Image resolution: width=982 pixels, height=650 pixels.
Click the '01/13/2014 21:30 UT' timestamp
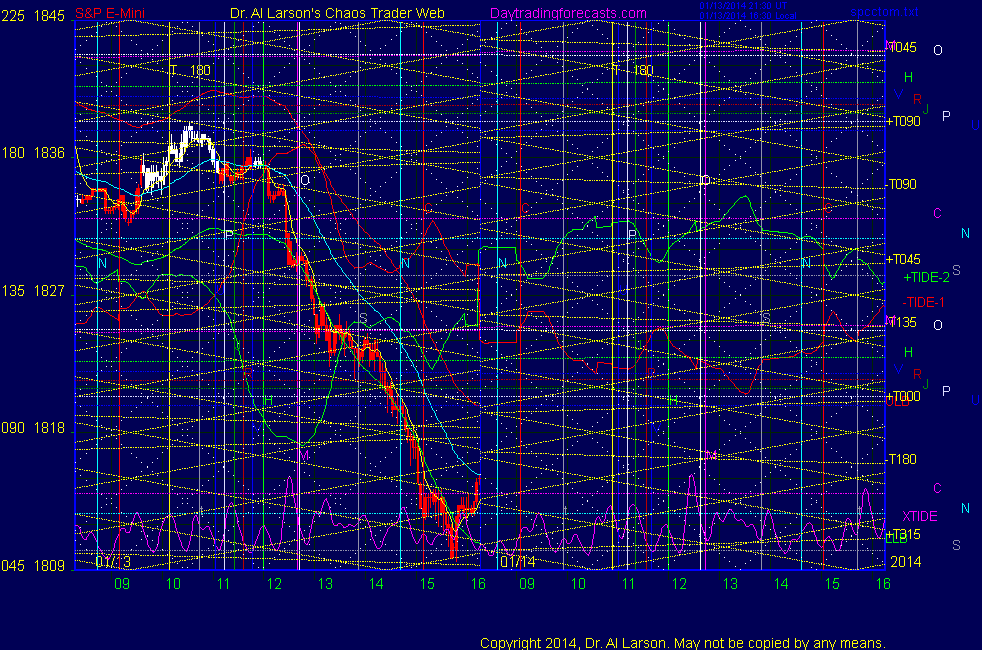(x=743, y=6)
